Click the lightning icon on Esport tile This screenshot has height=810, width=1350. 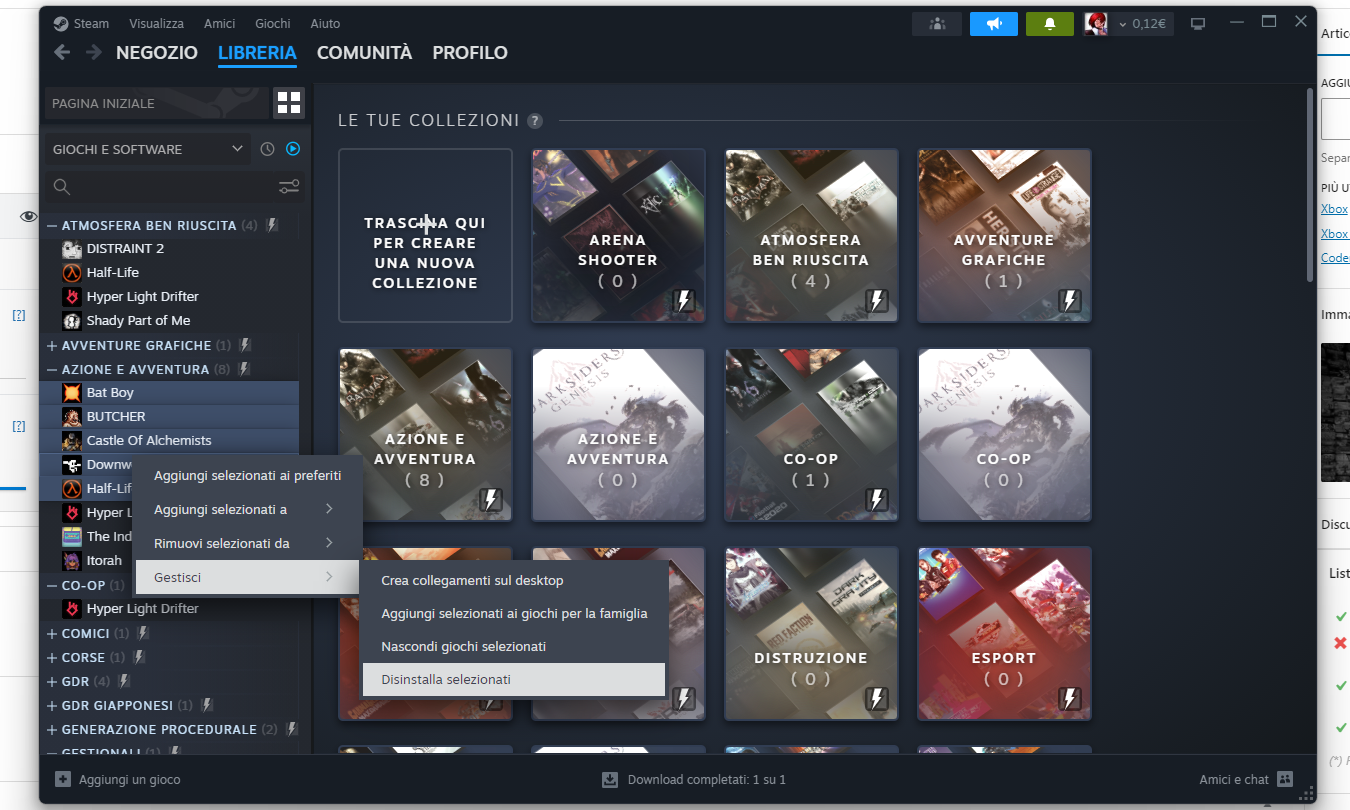point(1071,698)
